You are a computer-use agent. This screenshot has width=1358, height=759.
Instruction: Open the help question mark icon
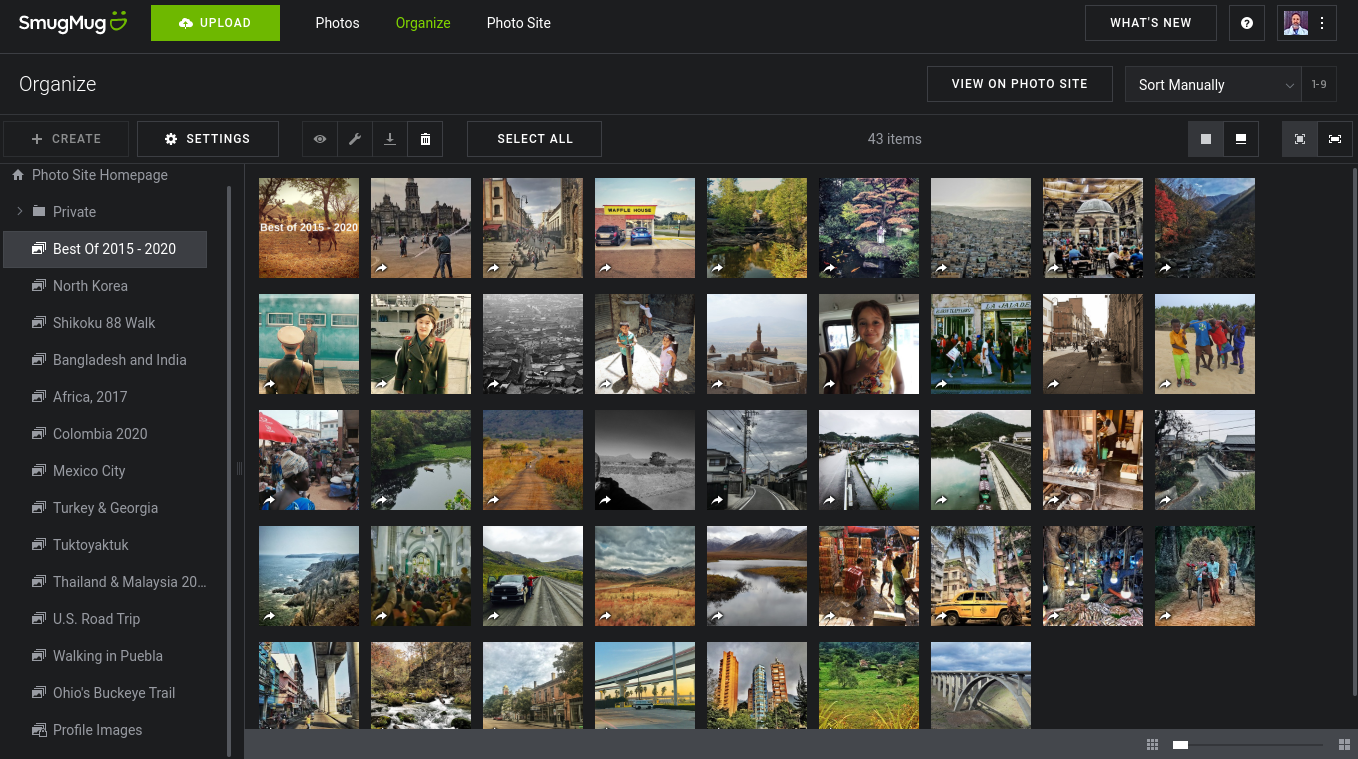pos(1247,23)
